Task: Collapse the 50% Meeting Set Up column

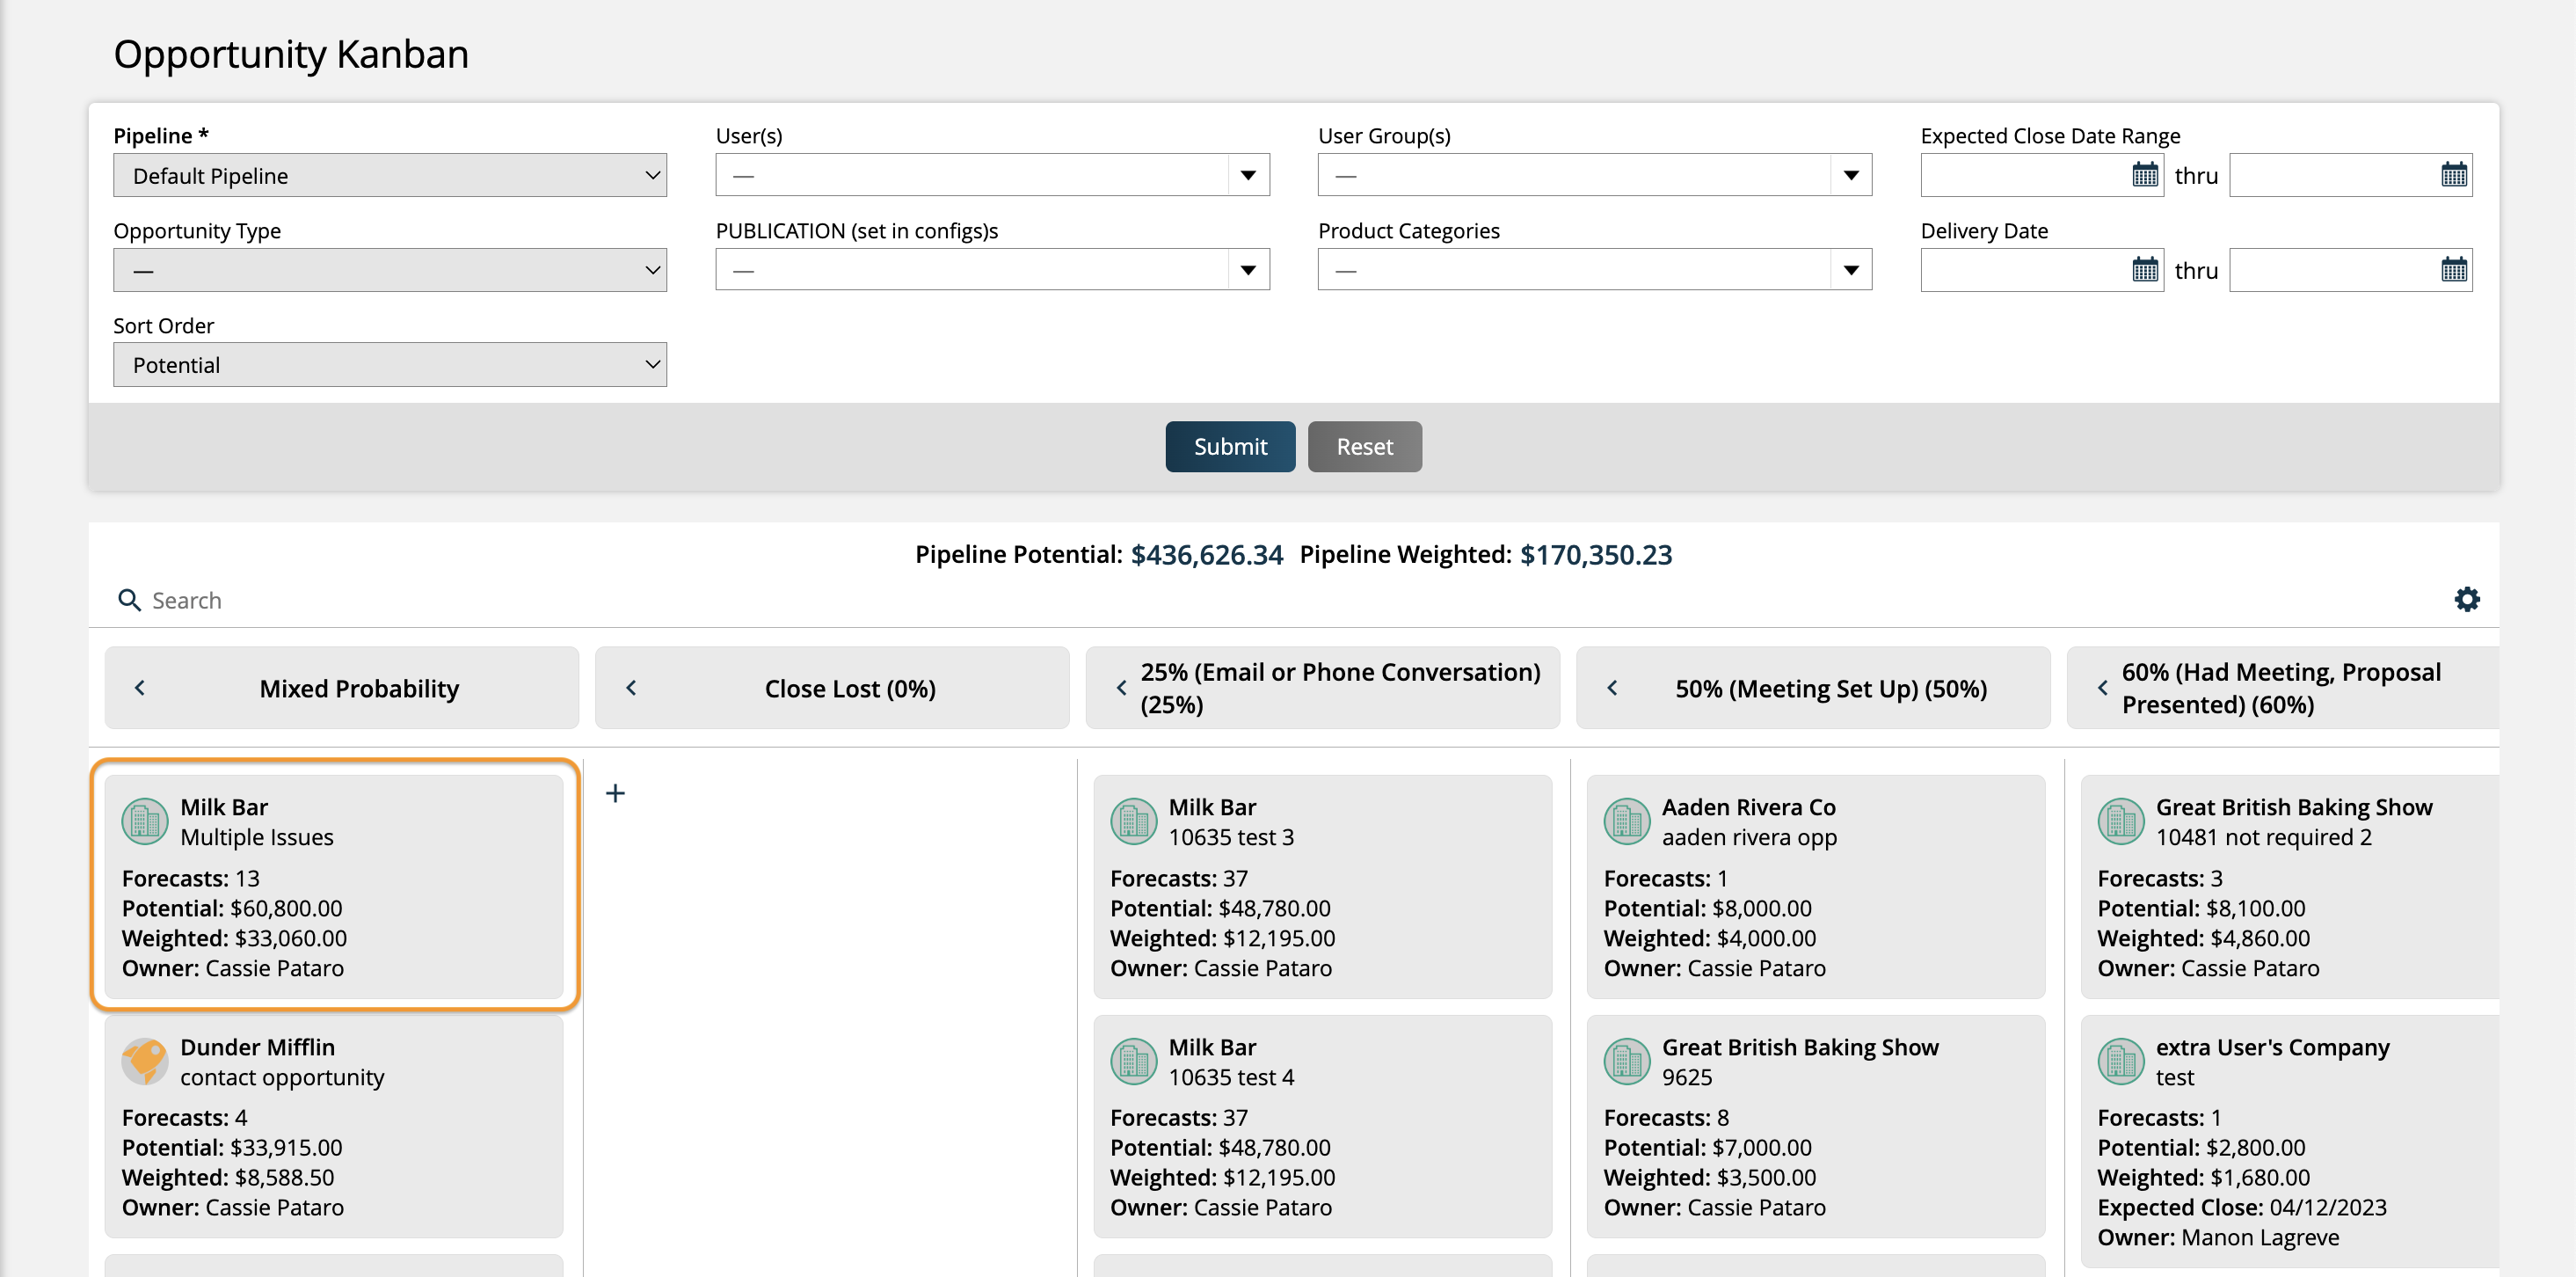Action: tap(1612, 688)
